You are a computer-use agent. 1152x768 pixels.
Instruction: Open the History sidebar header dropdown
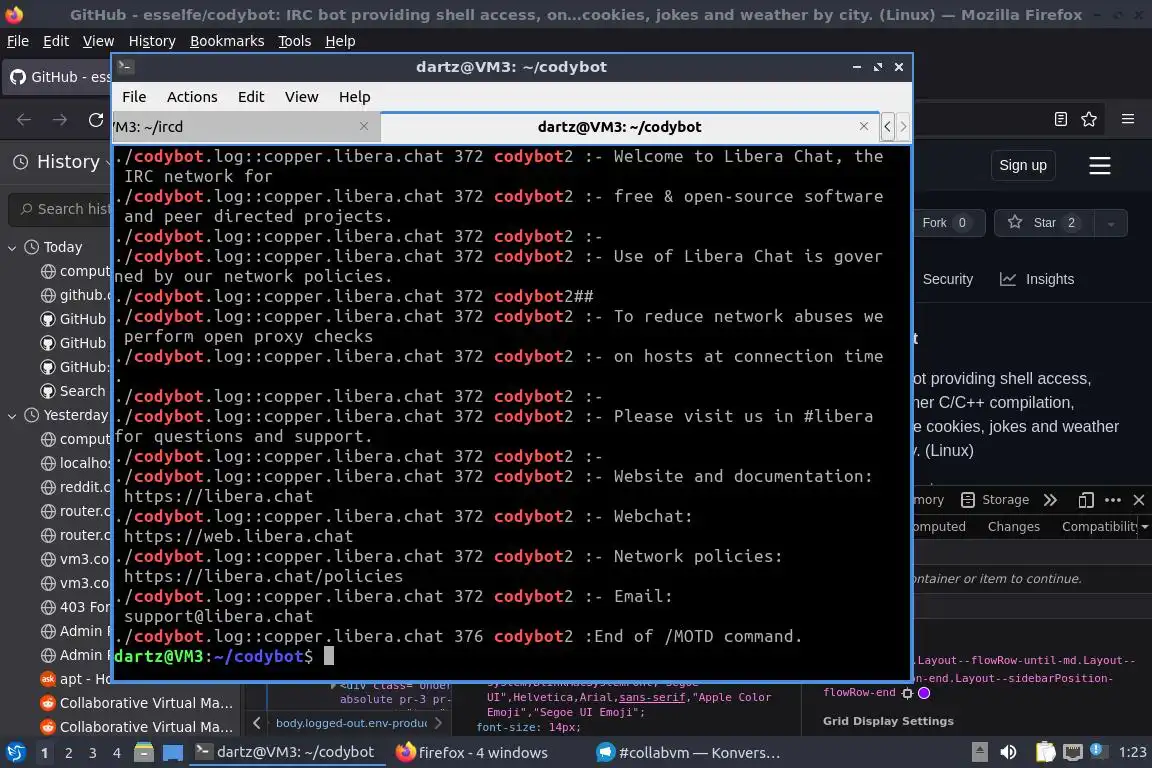(61, 162)
